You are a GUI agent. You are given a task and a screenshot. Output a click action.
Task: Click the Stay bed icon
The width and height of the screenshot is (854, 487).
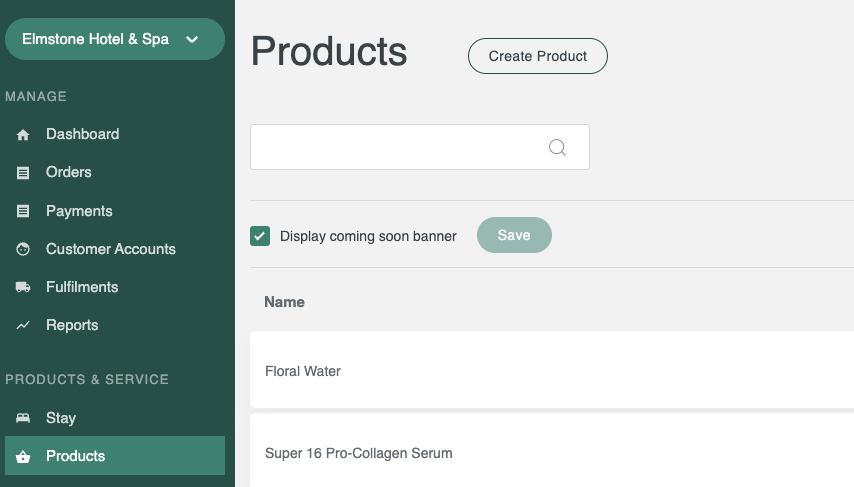(23, 418)
